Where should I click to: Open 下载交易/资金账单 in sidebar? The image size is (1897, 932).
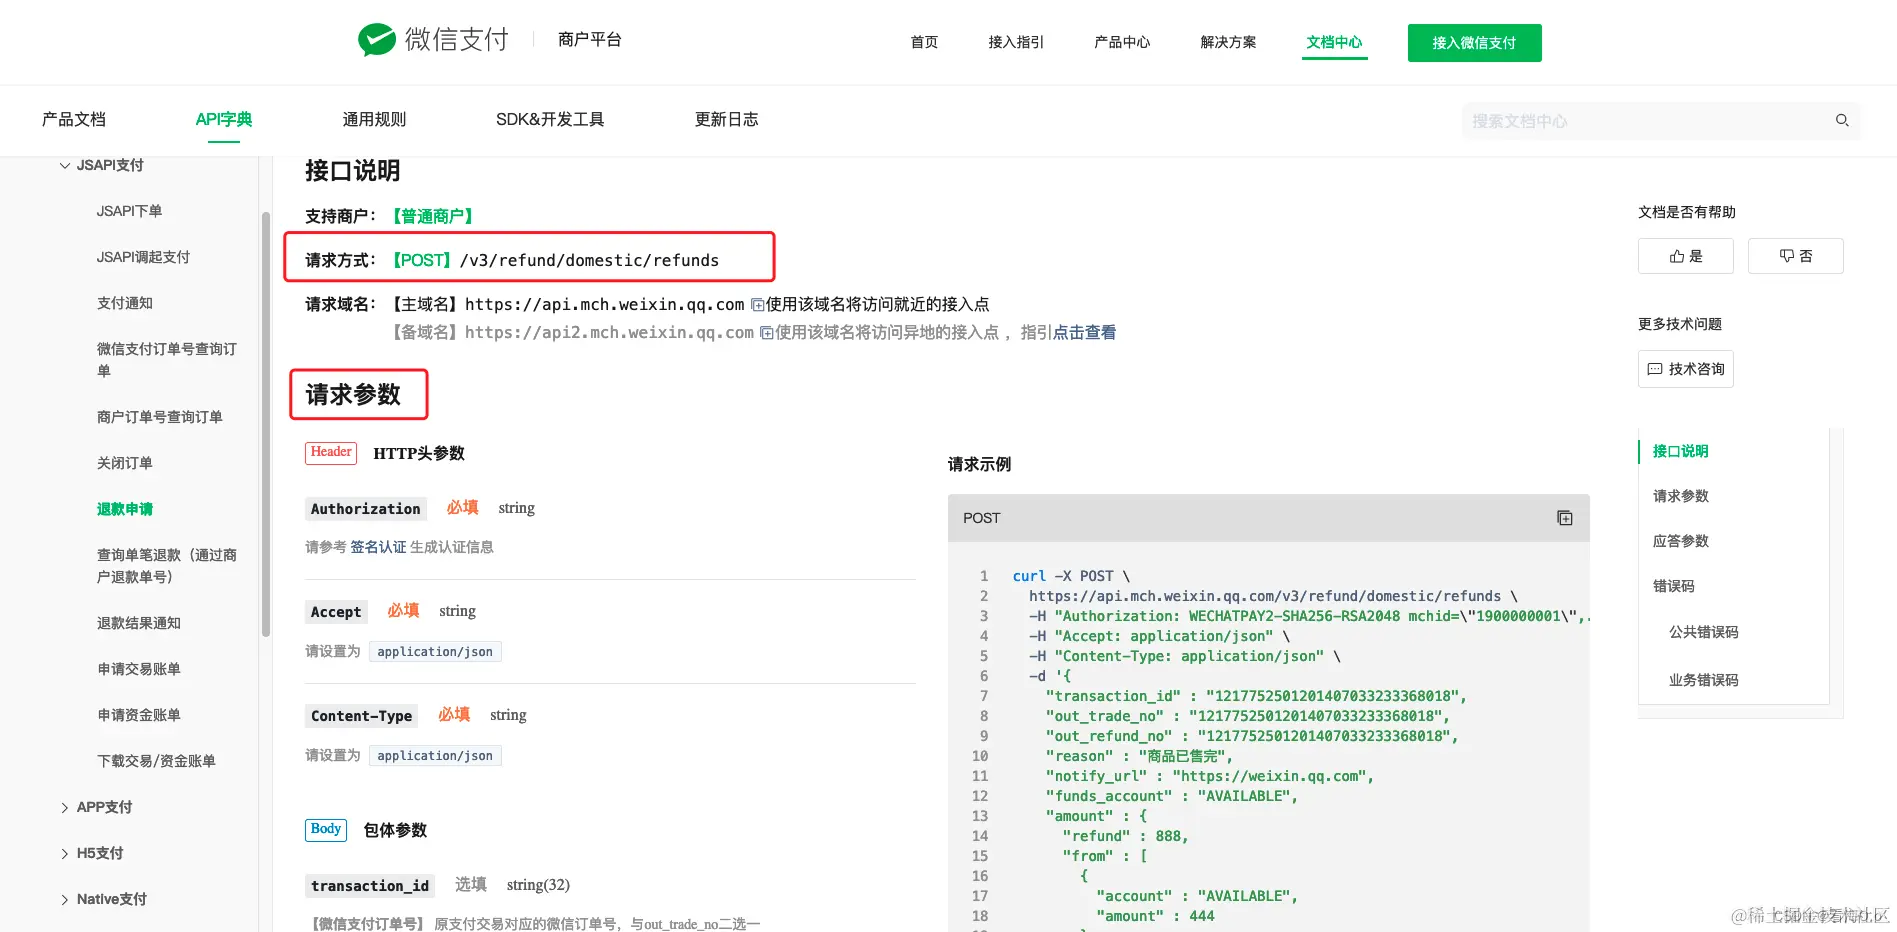[x=156, y=761]
